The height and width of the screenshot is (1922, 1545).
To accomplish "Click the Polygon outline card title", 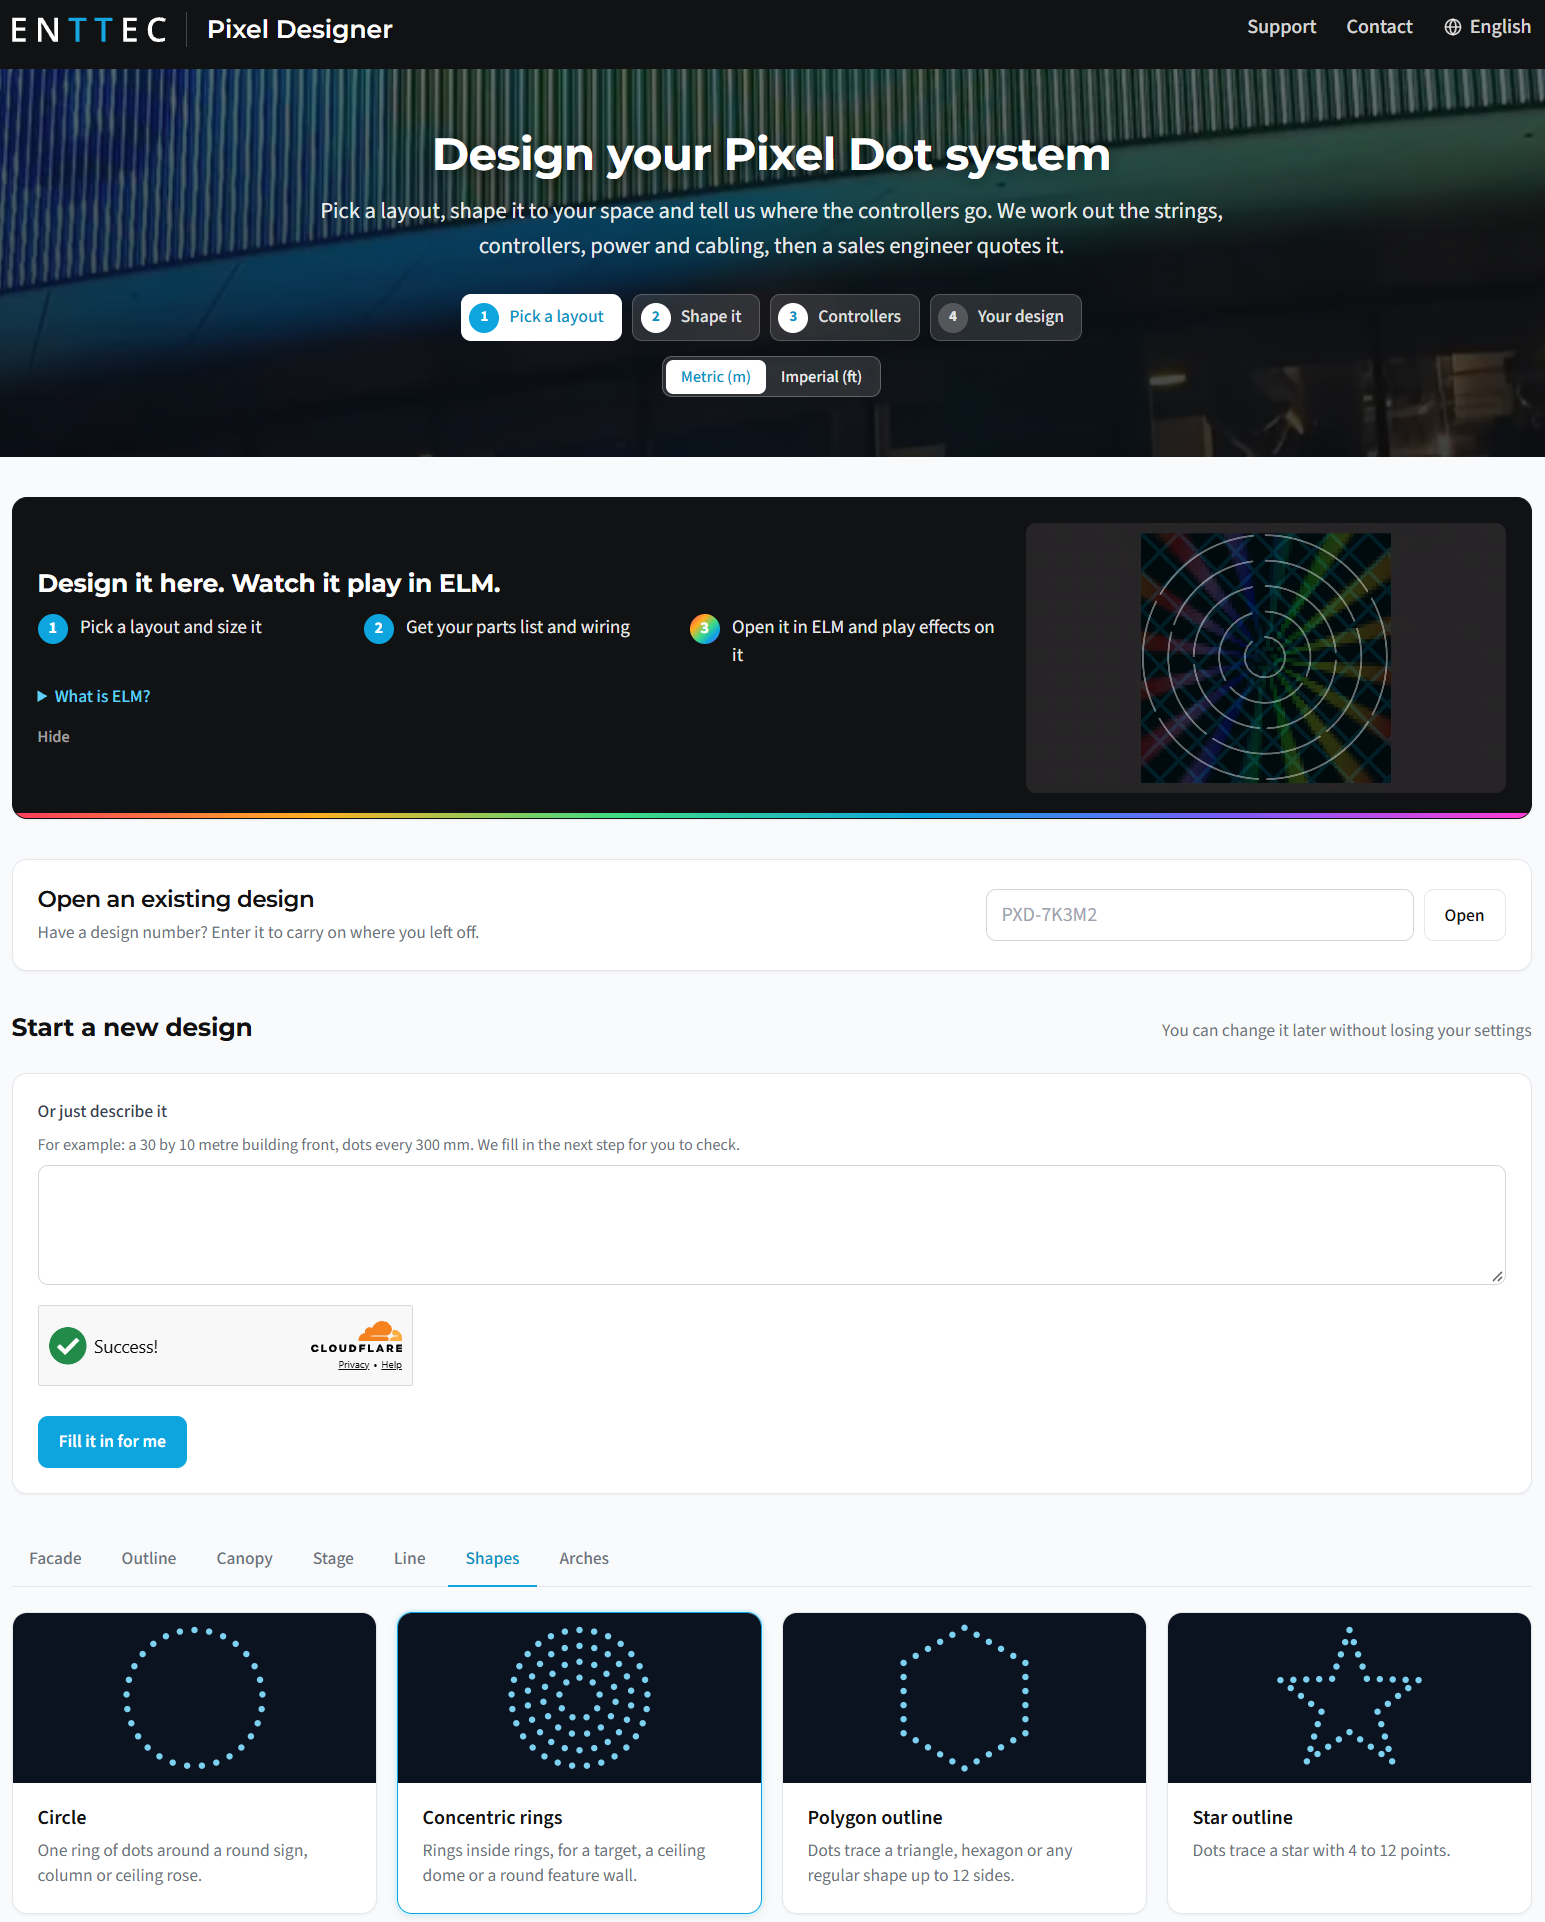I will click(875, 1817).
